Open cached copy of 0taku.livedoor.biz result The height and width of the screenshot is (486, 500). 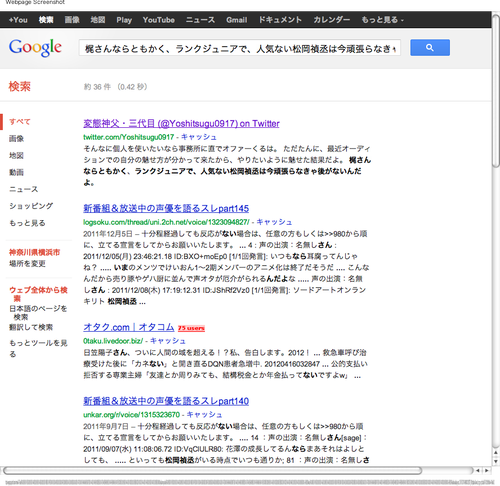tap(168, 341)
